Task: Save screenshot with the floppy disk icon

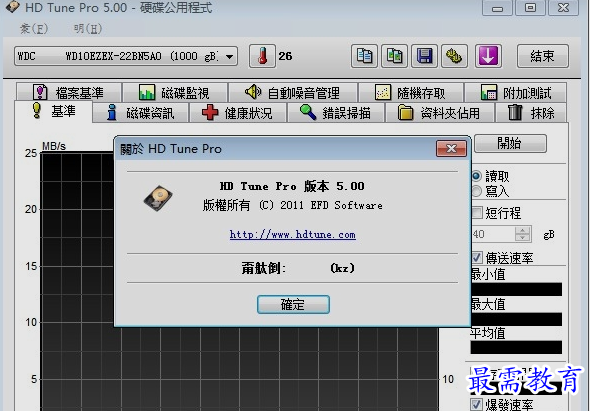Action: tap(424, 56)
